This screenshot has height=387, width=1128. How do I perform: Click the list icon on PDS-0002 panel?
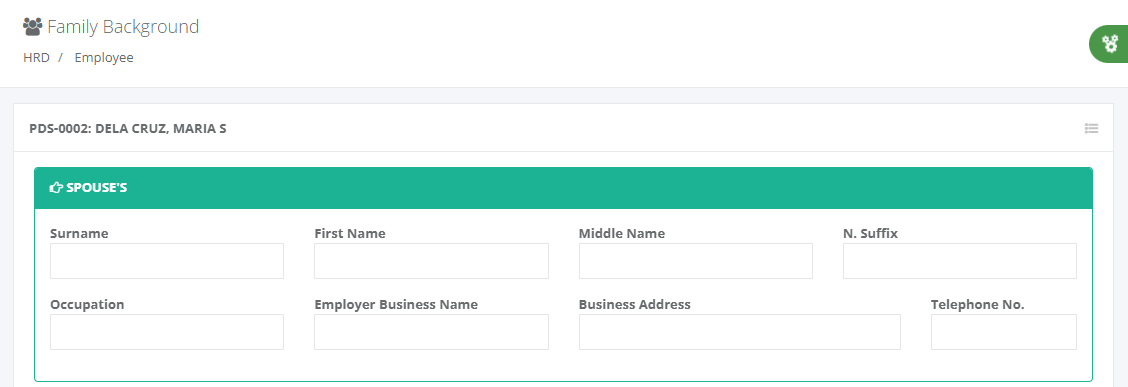1091,129
